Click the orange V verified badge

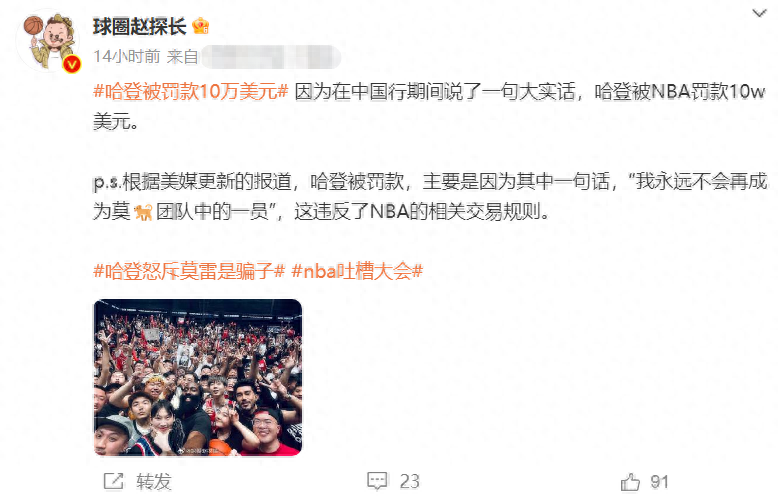pyautogui.click(x=72, y=64)
